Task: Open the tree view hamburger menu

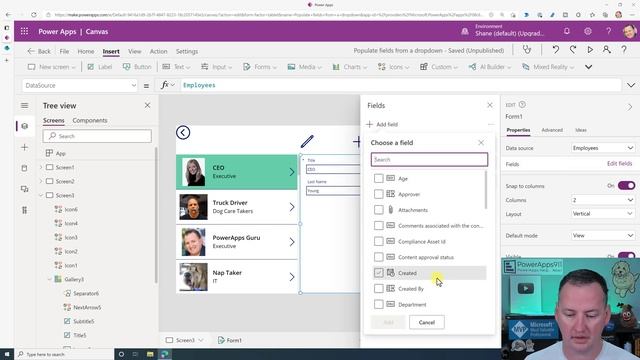Action: click(24, 105)
